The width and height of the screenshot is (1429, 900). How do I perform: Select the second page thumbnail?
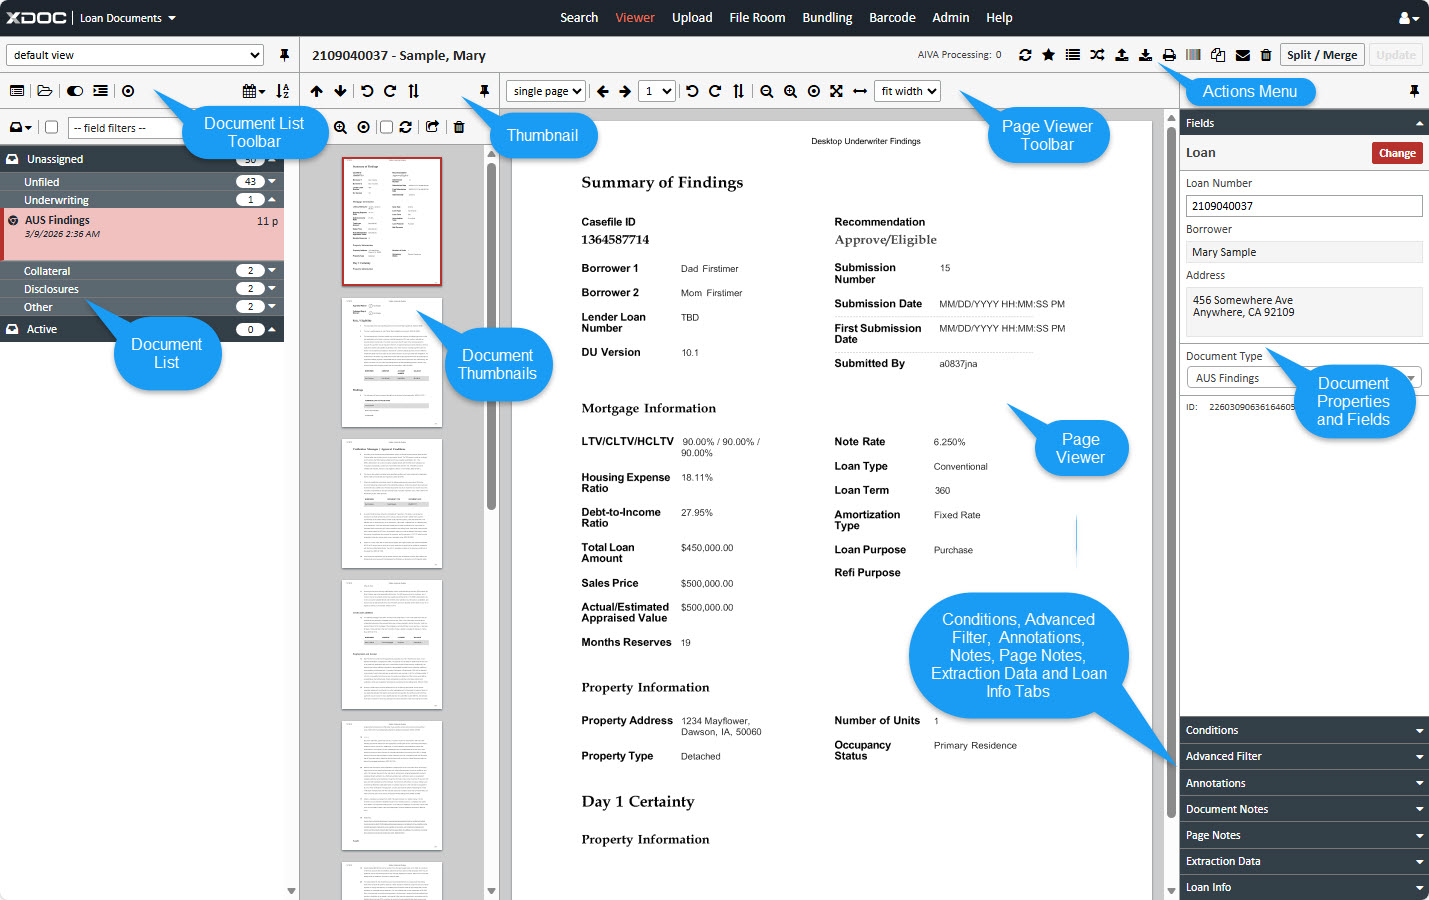coord(392,362)
